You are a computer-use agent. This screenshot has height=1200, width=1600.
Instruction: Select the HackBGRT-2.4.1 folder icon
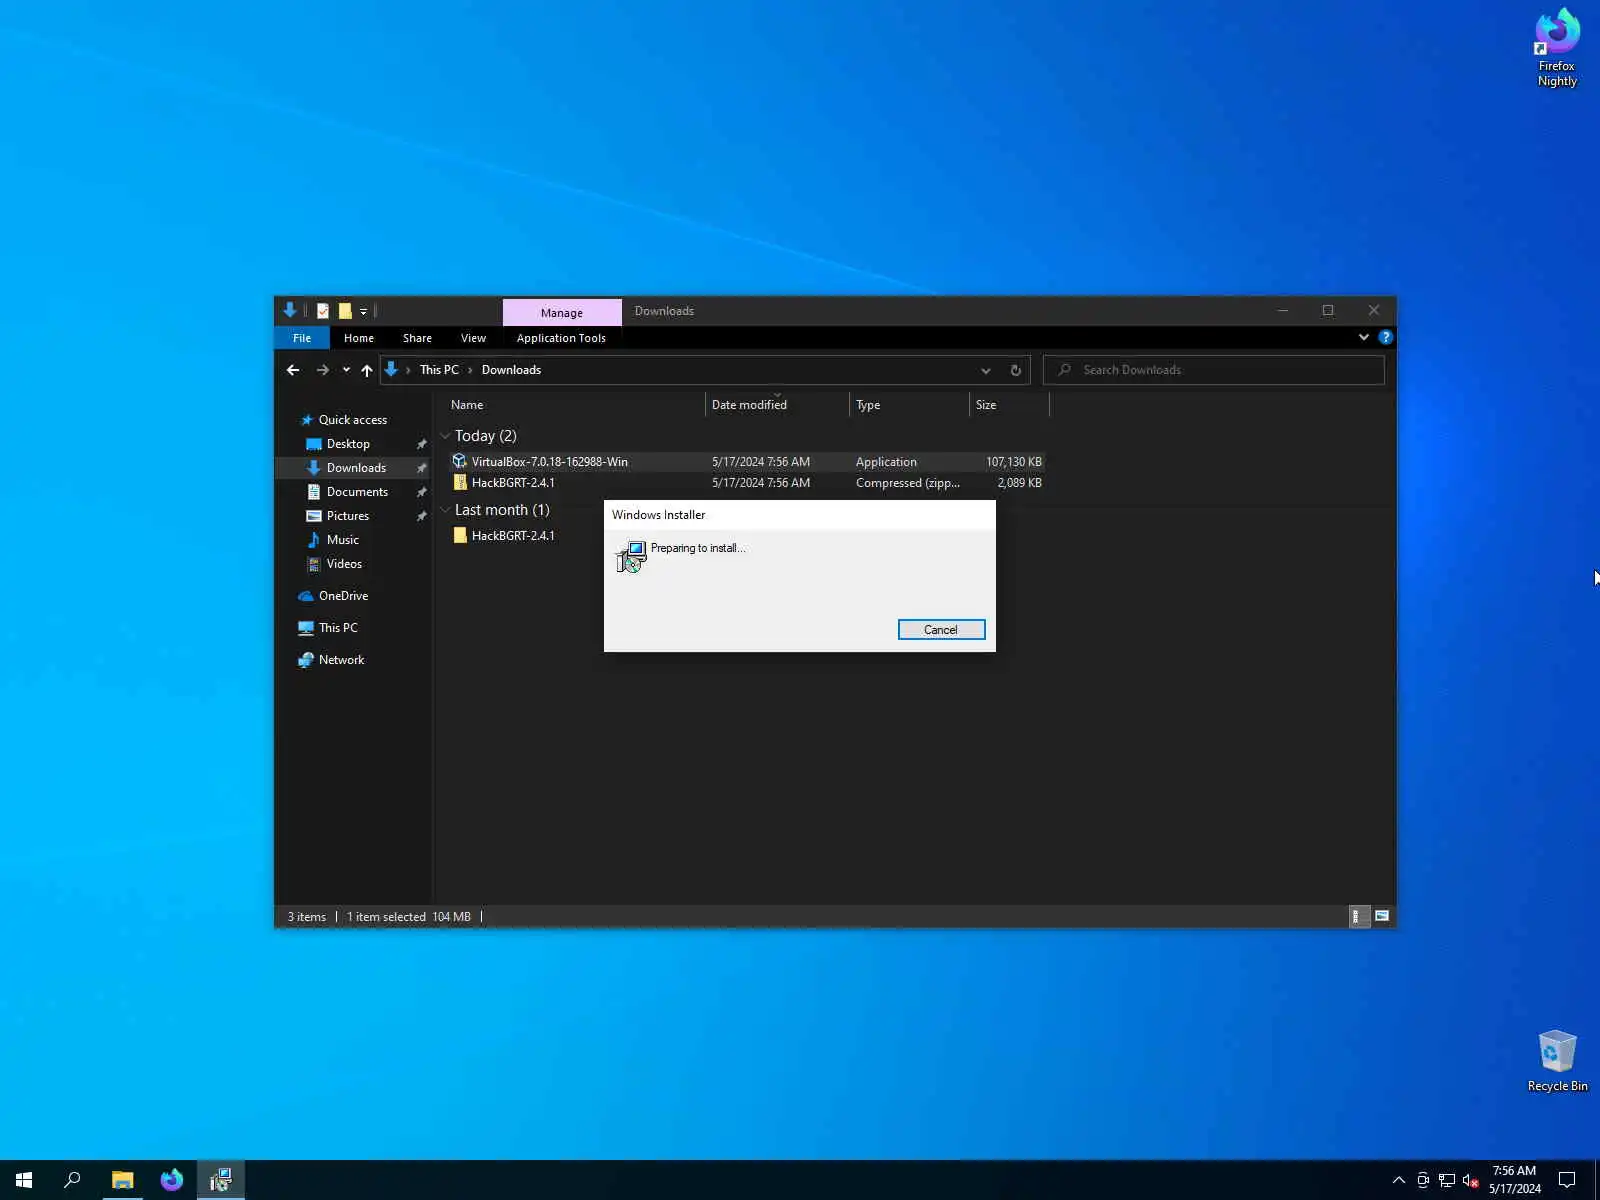pyautogui.click(x=460, y=535)
